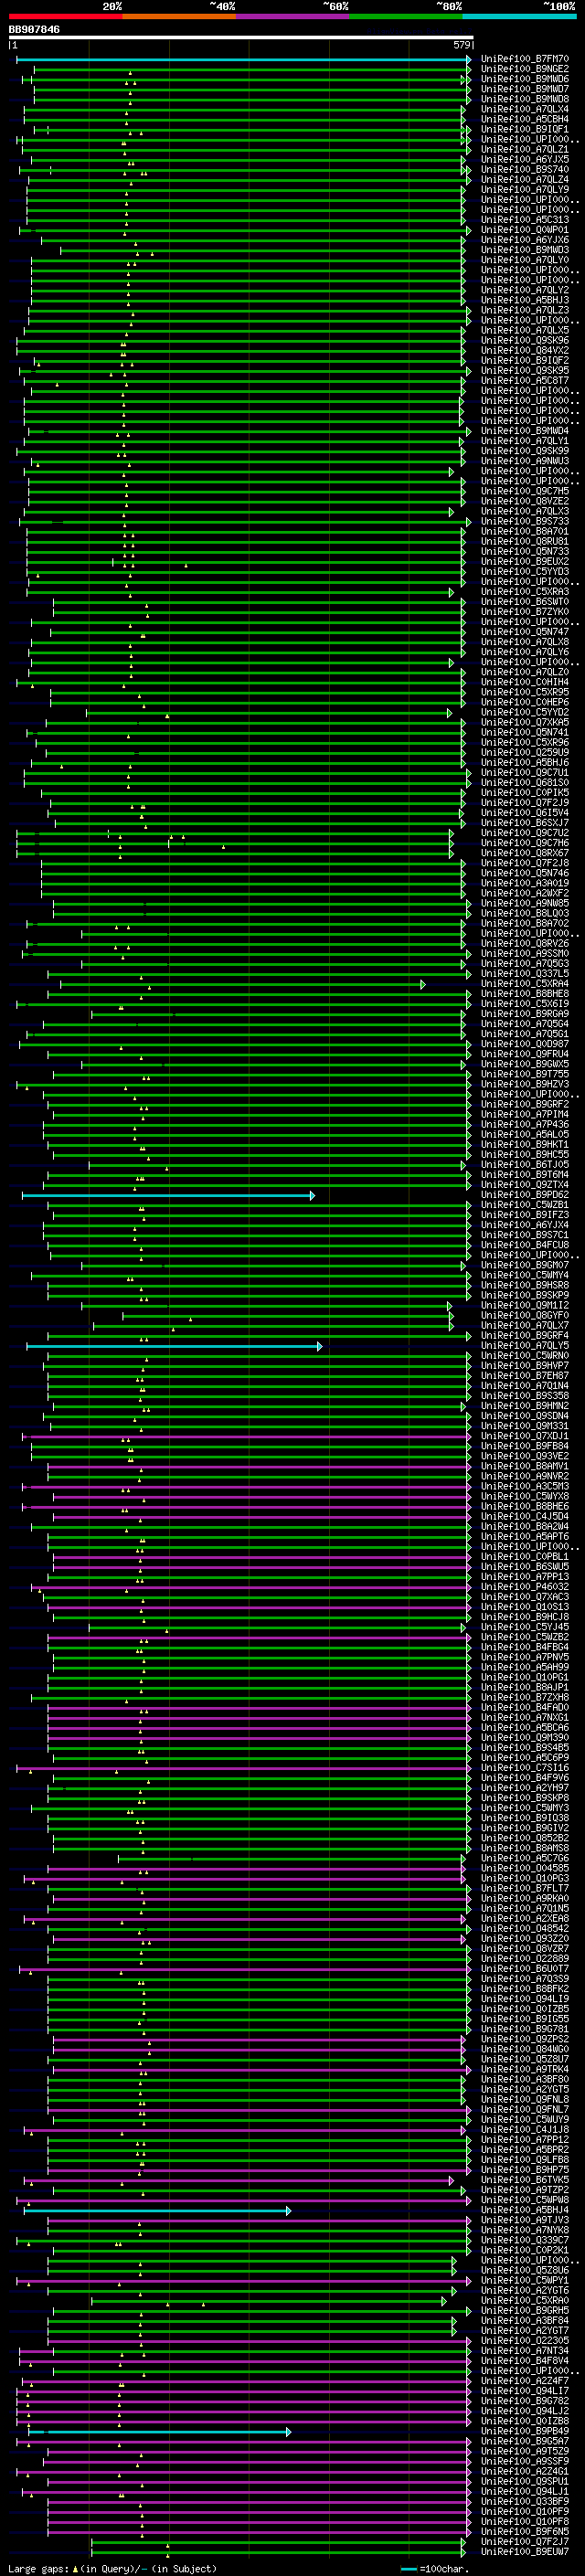Select label UniRef100_Q9M390
Screen dimensions: 585x2576
tap(525, 1738)
